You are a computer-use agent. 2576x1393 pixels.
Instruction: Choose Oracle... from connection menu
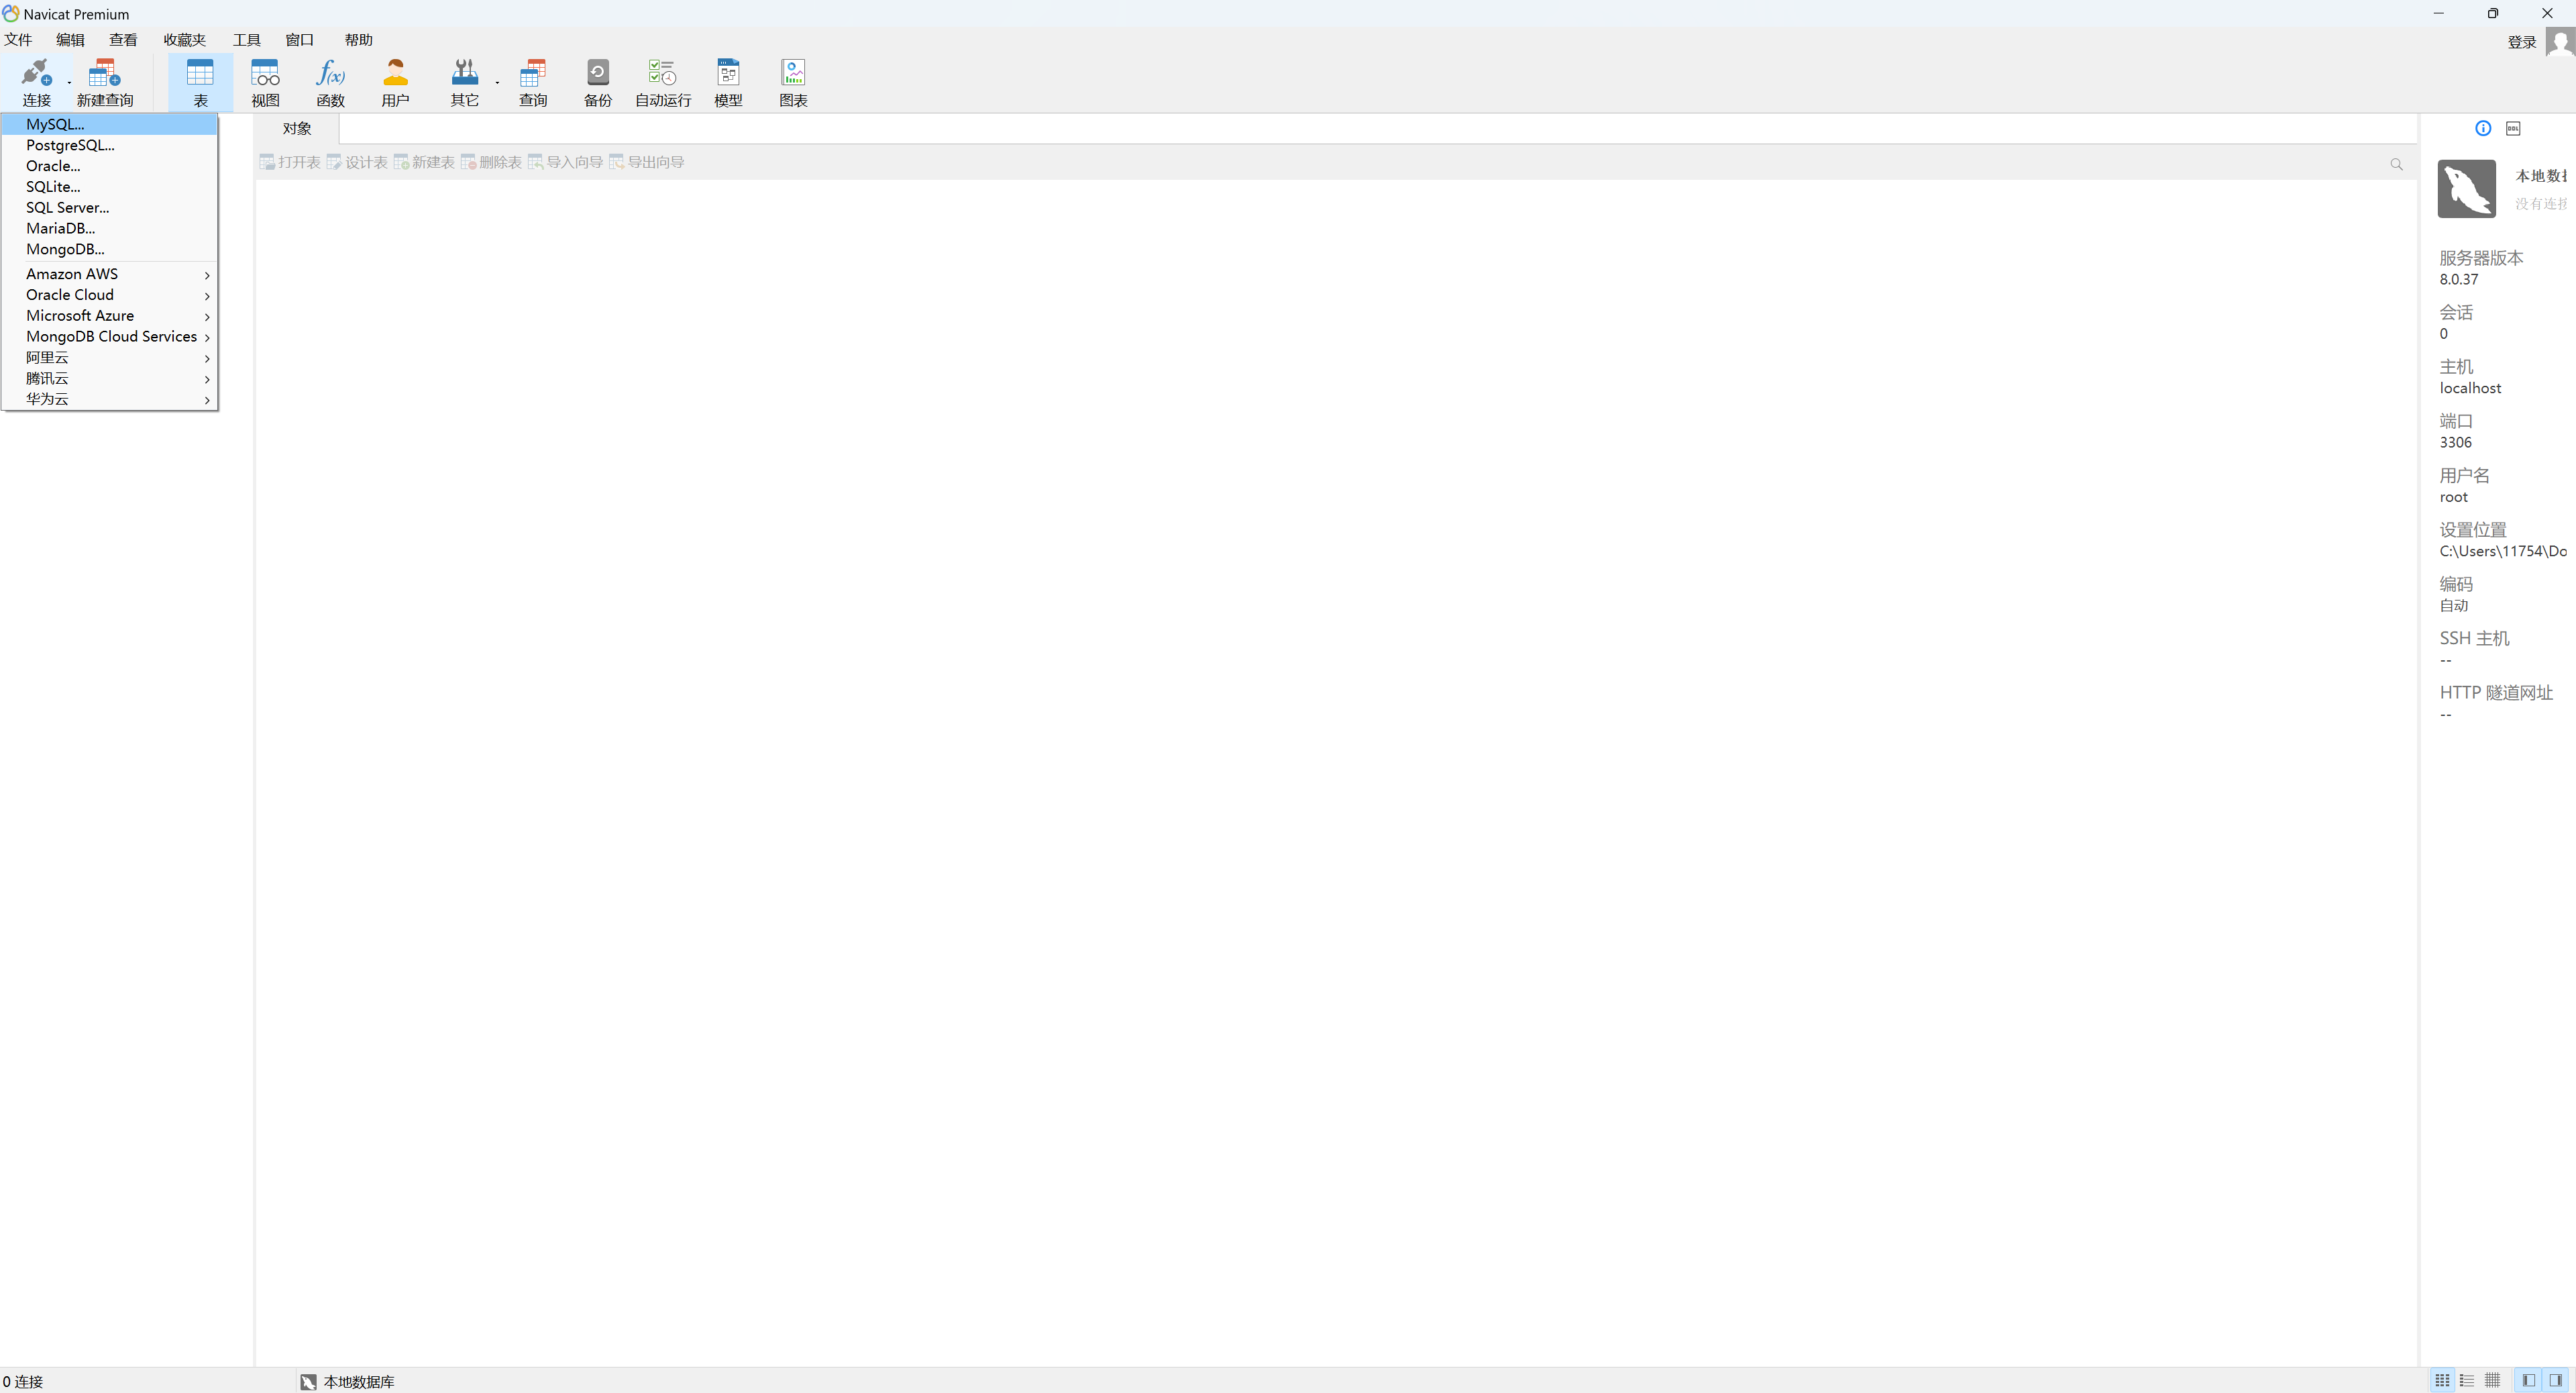[110, 166]
